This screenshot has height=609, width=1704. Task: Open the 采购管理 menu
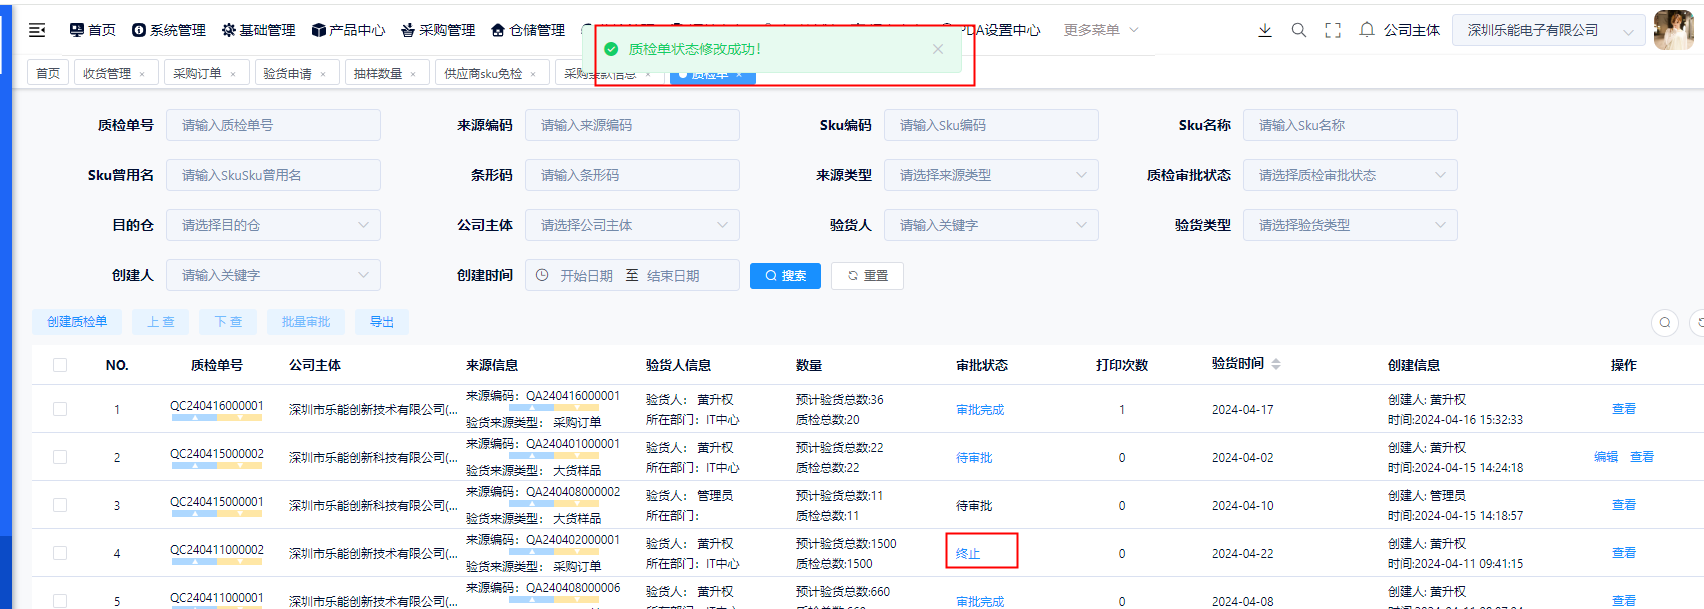click(438, 30)
